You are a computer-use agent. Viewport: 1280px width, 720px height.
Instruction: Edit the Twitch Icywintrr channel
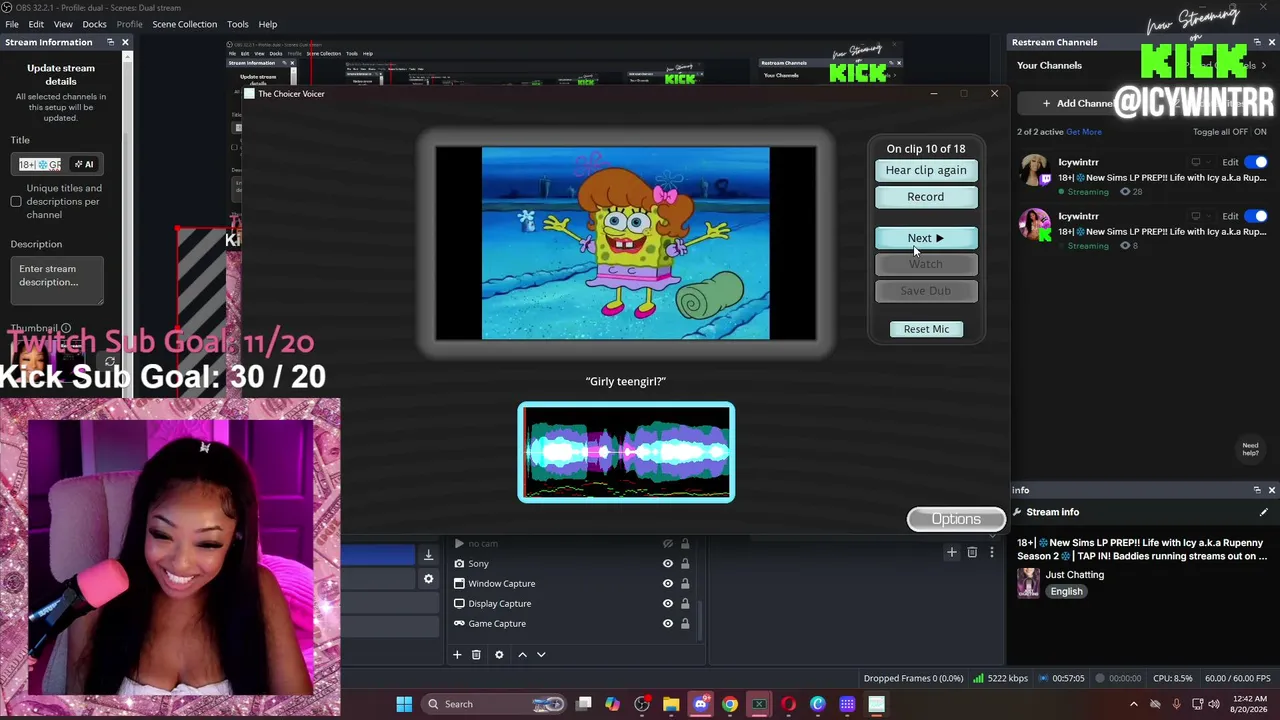1230,162
